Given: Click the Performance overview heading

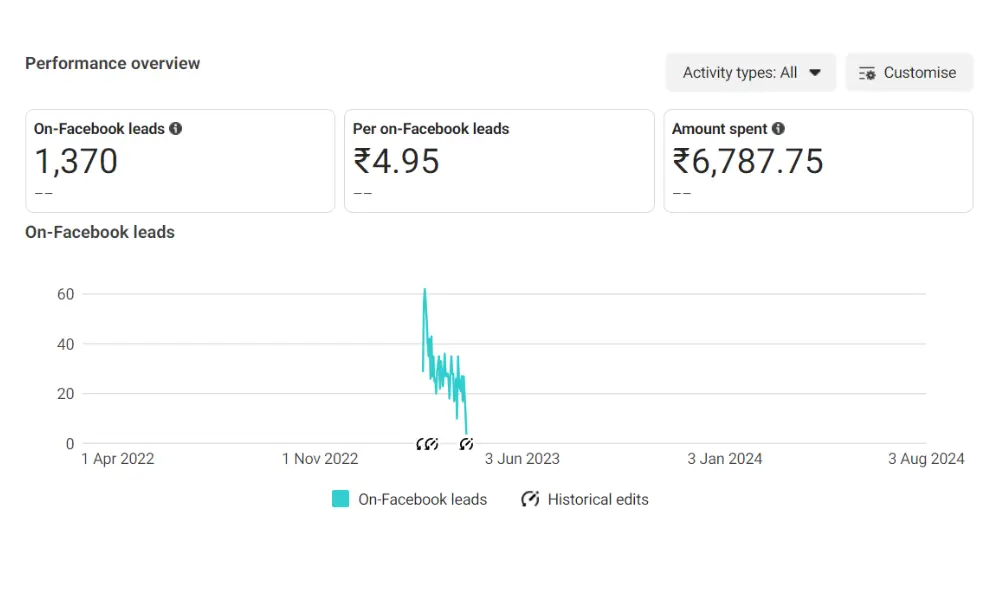Looking at the screenshot, I should coord(113,63).
